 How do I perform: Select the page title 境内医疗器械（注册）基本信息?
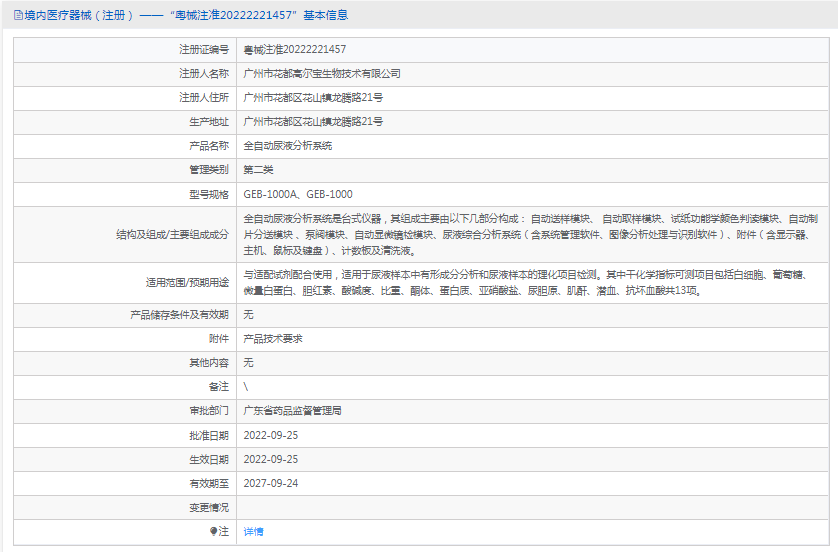(x=186, y=15)
